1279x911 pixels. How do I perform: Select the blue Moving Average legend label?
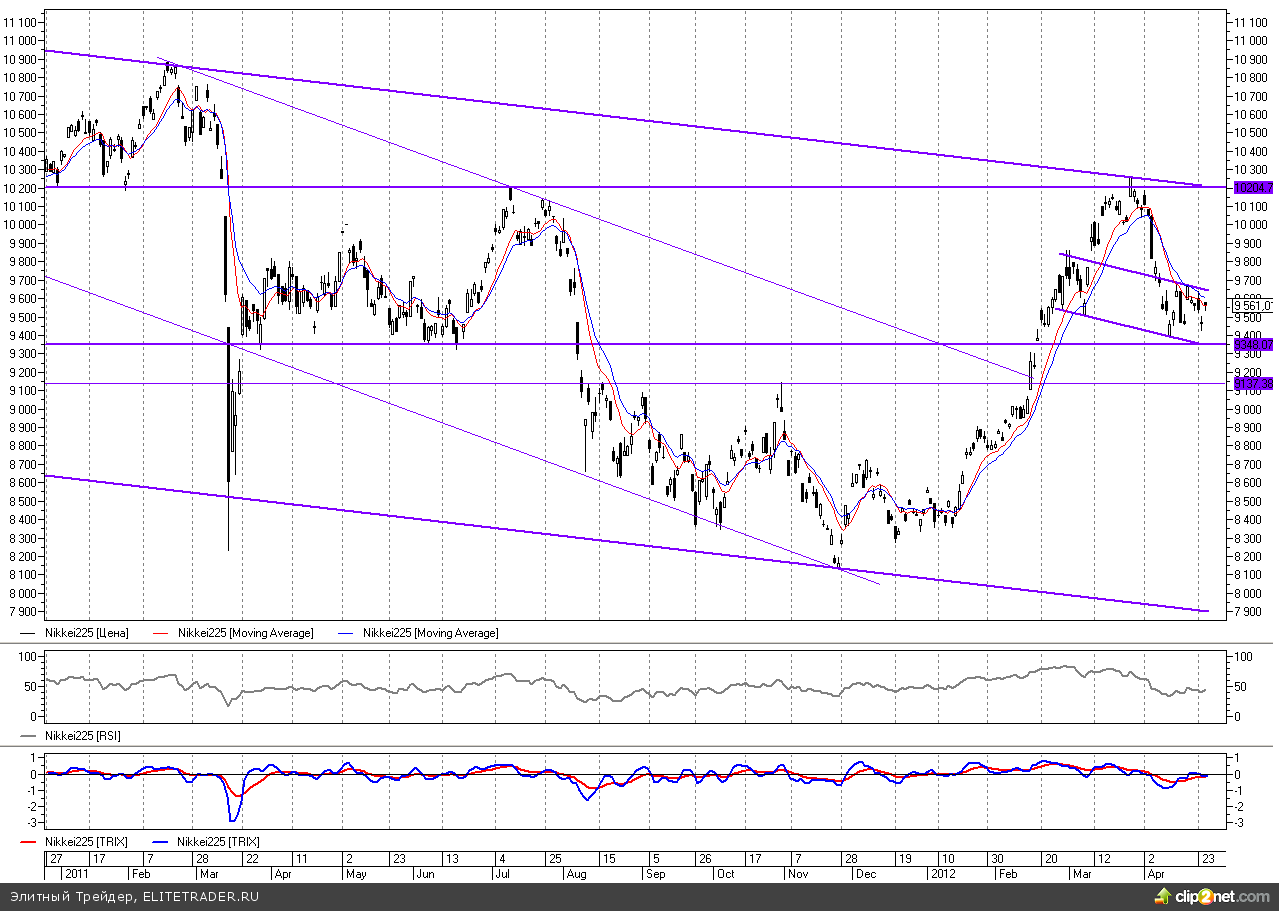pyautogui.click(x=430, y=633)
